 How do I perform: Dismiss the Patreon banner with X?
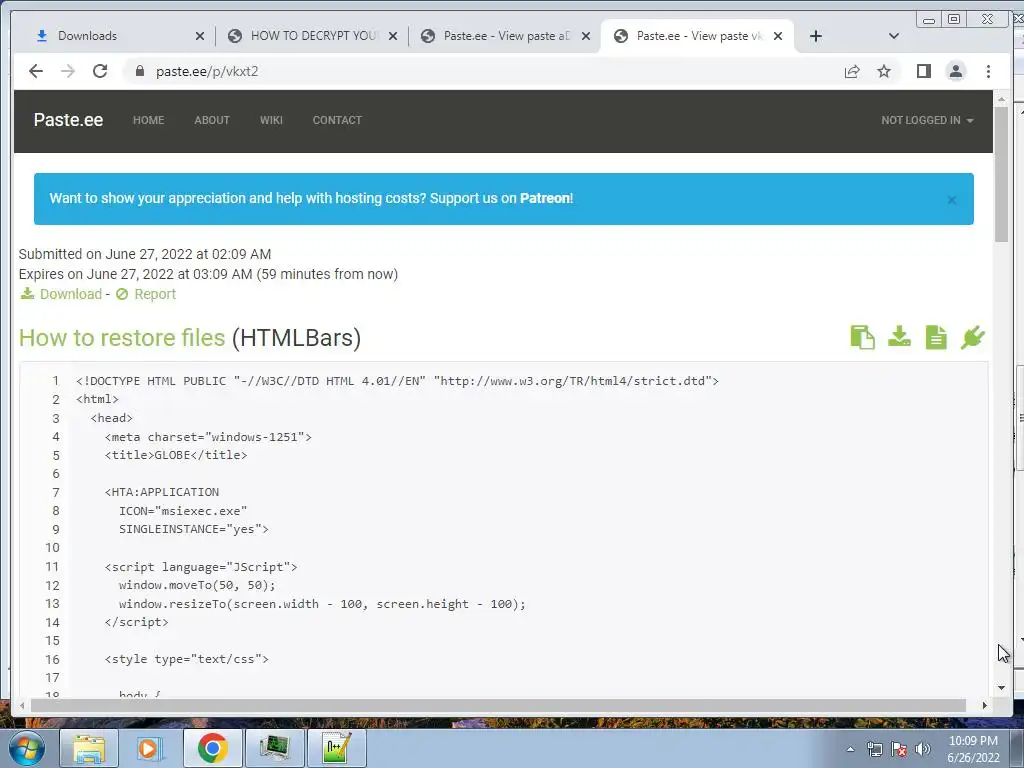[x=952, y=200]
